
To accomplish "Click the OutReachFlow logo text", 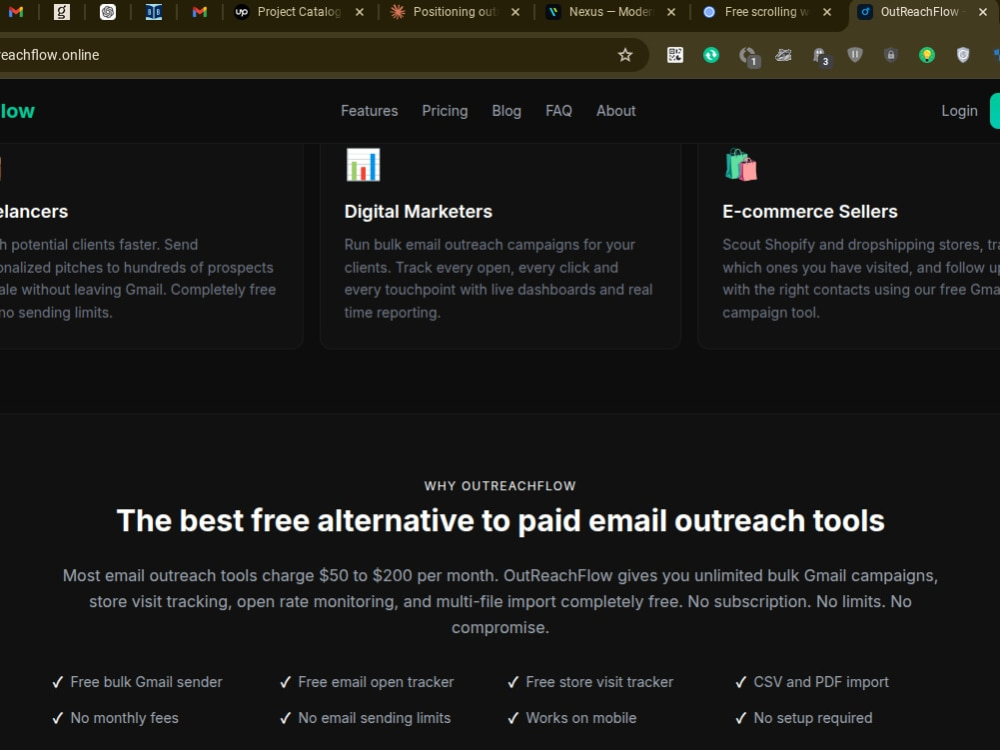I will click(x=17, y=111).
